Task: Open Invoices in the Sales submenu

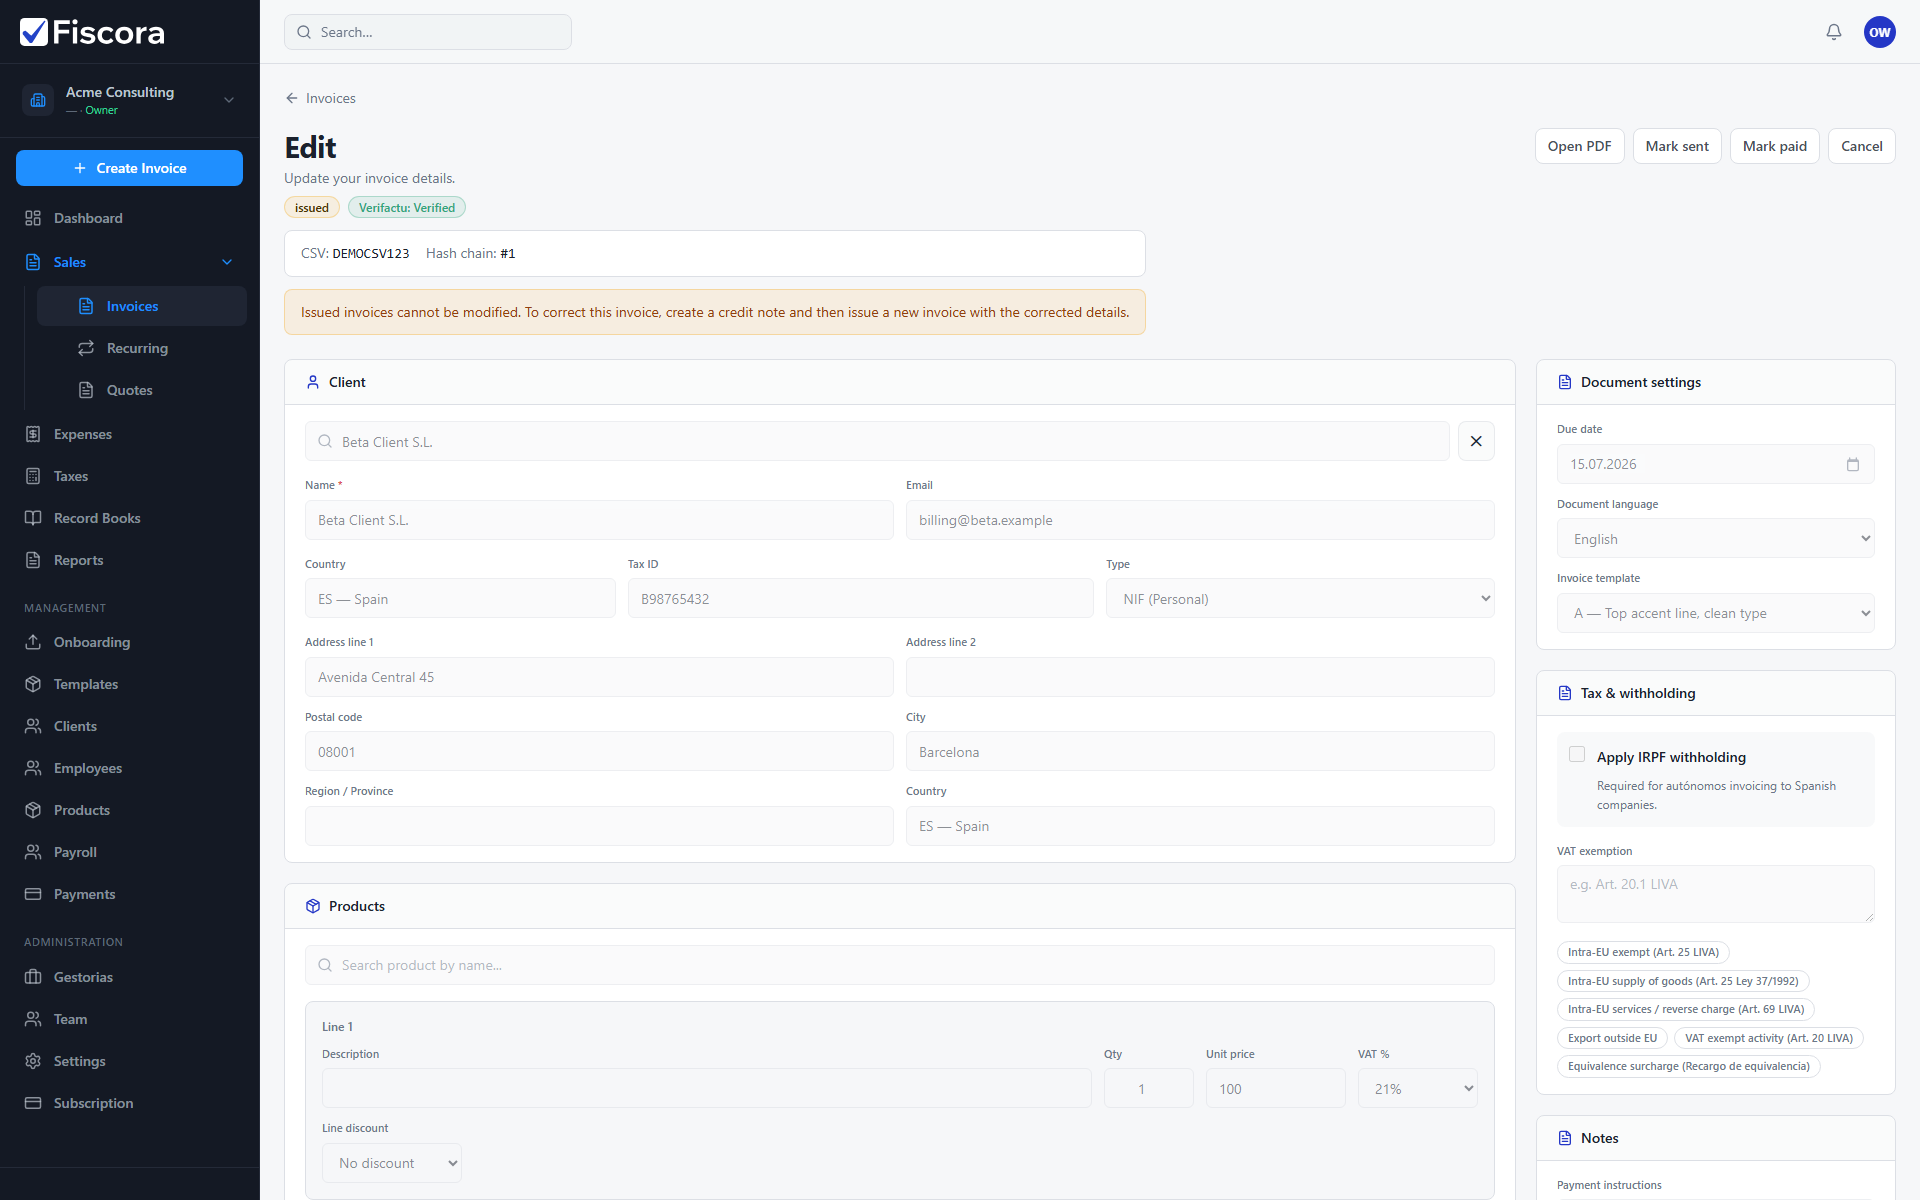Action: 142,306
